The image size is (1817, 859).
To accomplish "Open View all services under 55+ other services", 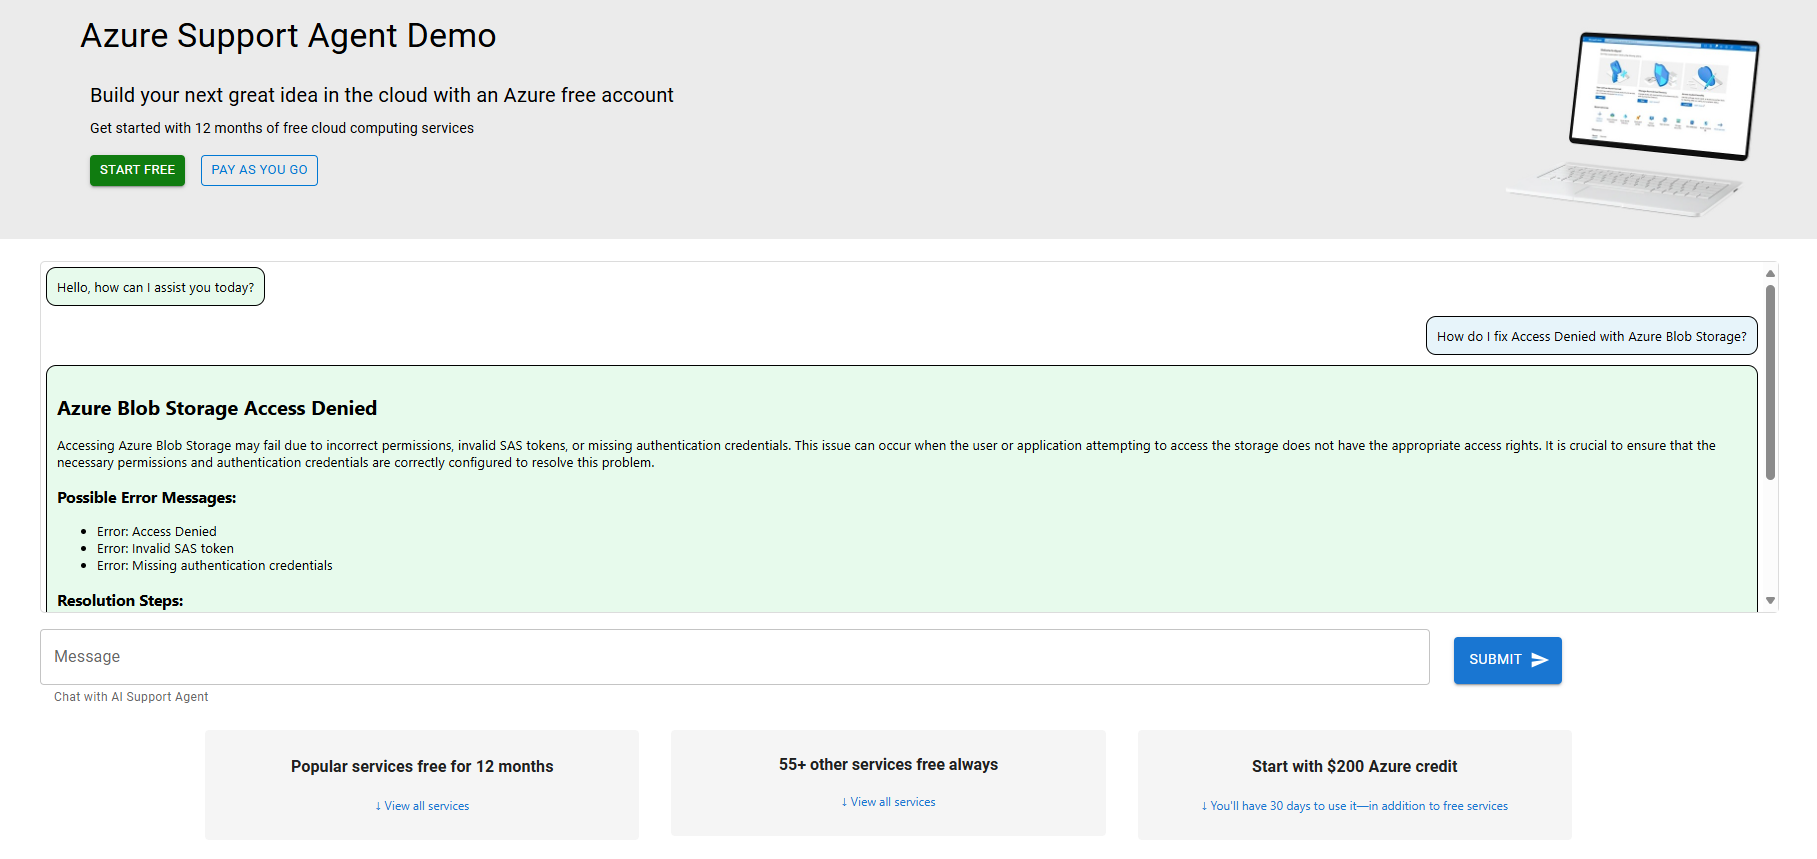I will 888,802.
